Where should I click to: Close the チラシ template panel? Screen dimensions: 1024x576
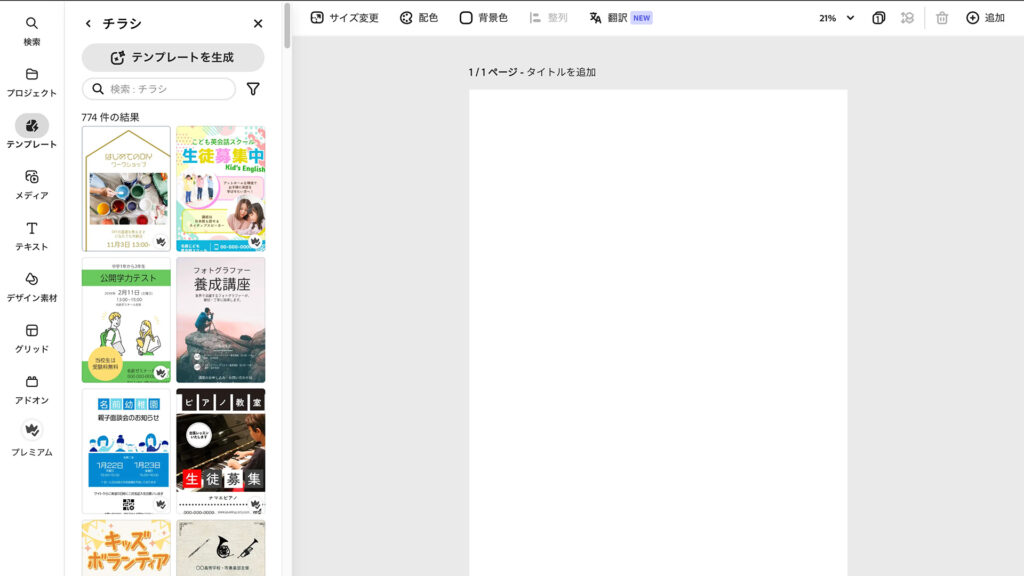(257, 22)
